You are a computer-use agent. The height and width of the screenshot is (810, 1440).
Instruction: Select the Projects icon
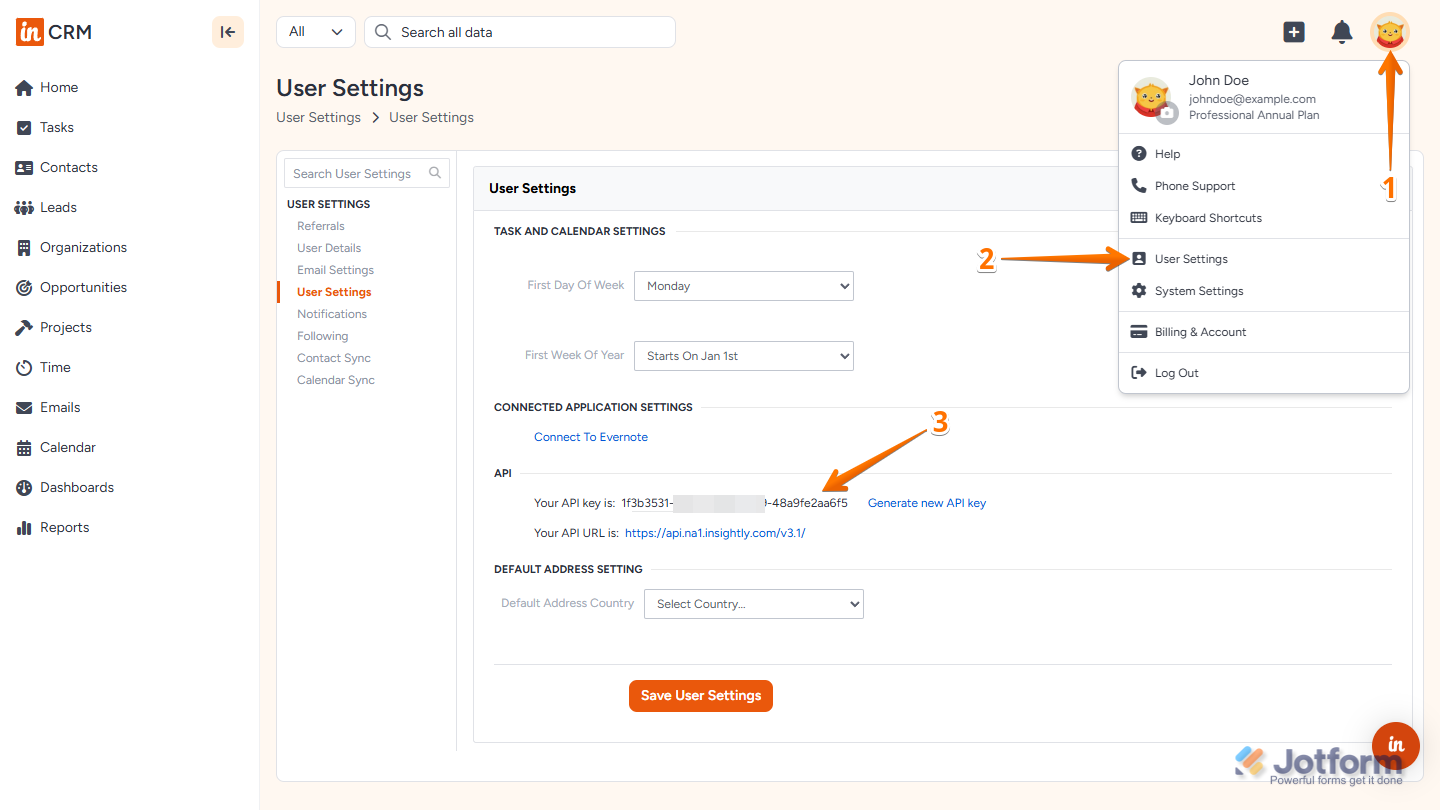(x=62, y=327)
